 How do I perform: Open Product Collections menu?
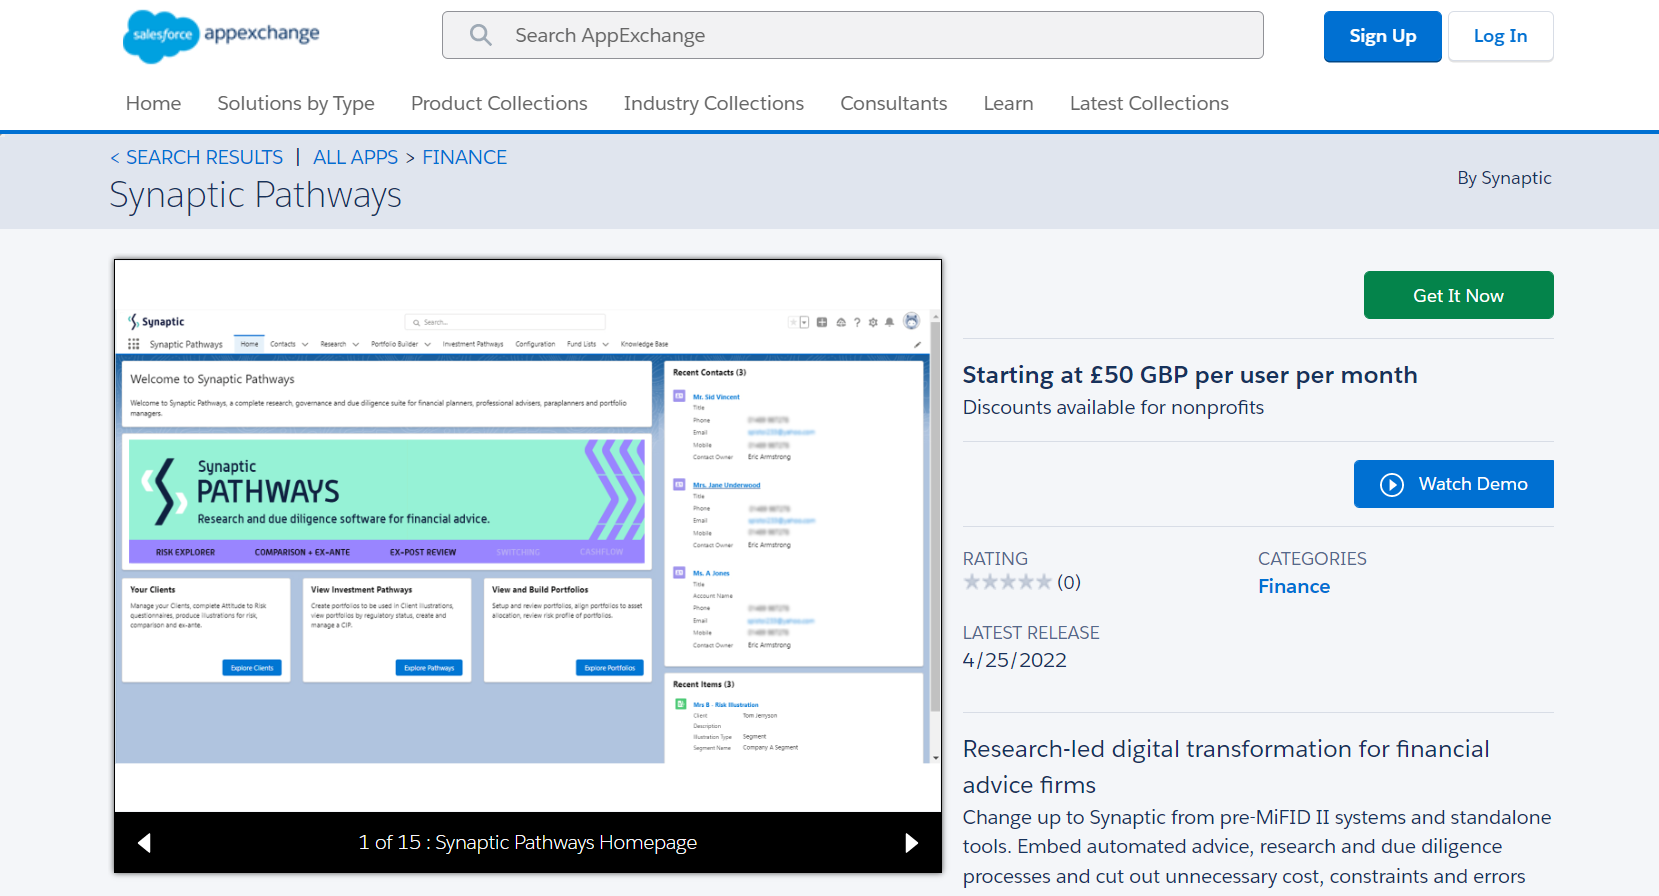pyautogui.click(x=499, y=104)
